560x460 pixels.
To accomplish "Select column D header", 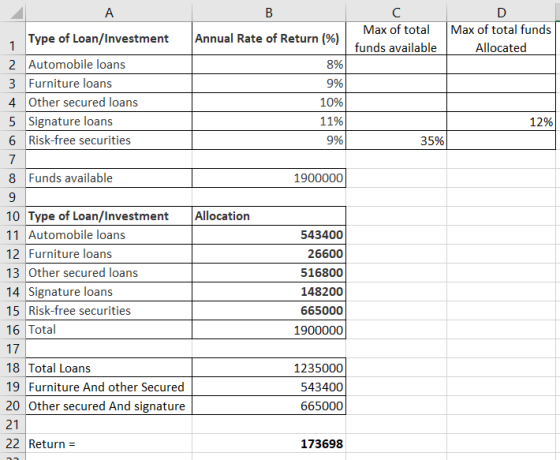I will click(x=501, y=13).
